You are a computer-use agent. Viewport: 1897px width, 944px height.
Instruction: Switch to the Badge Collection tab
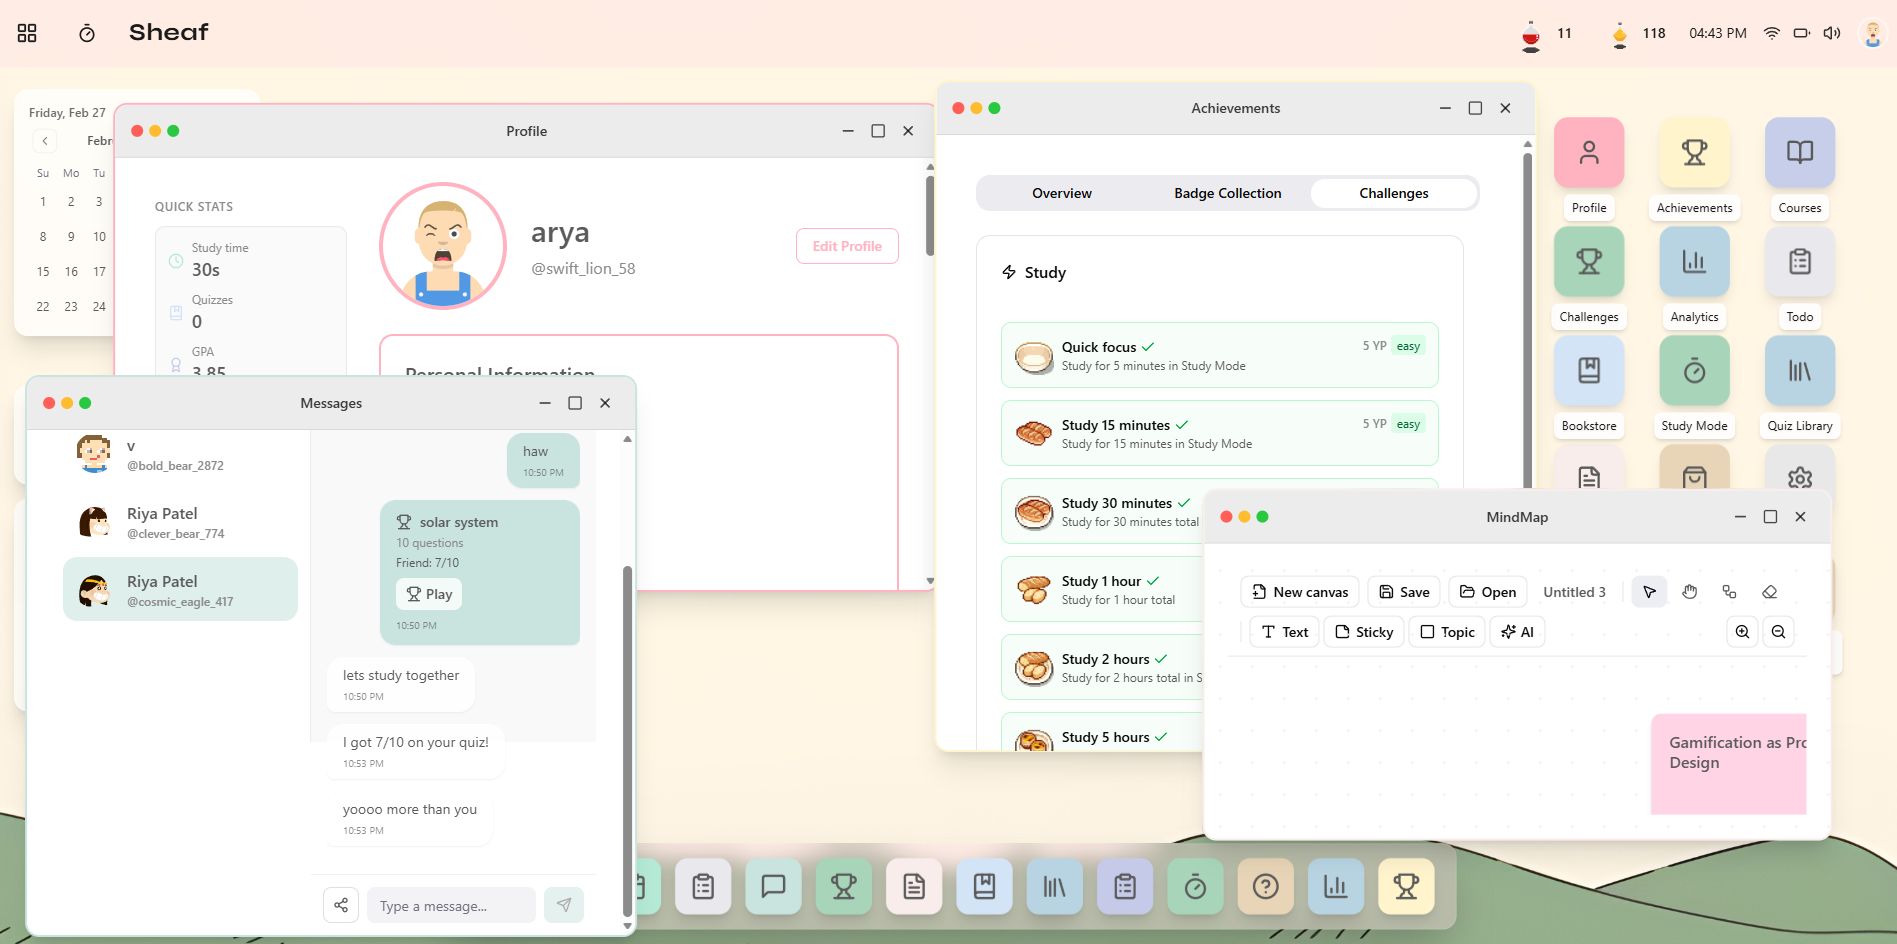click(x=1227, y=193)
